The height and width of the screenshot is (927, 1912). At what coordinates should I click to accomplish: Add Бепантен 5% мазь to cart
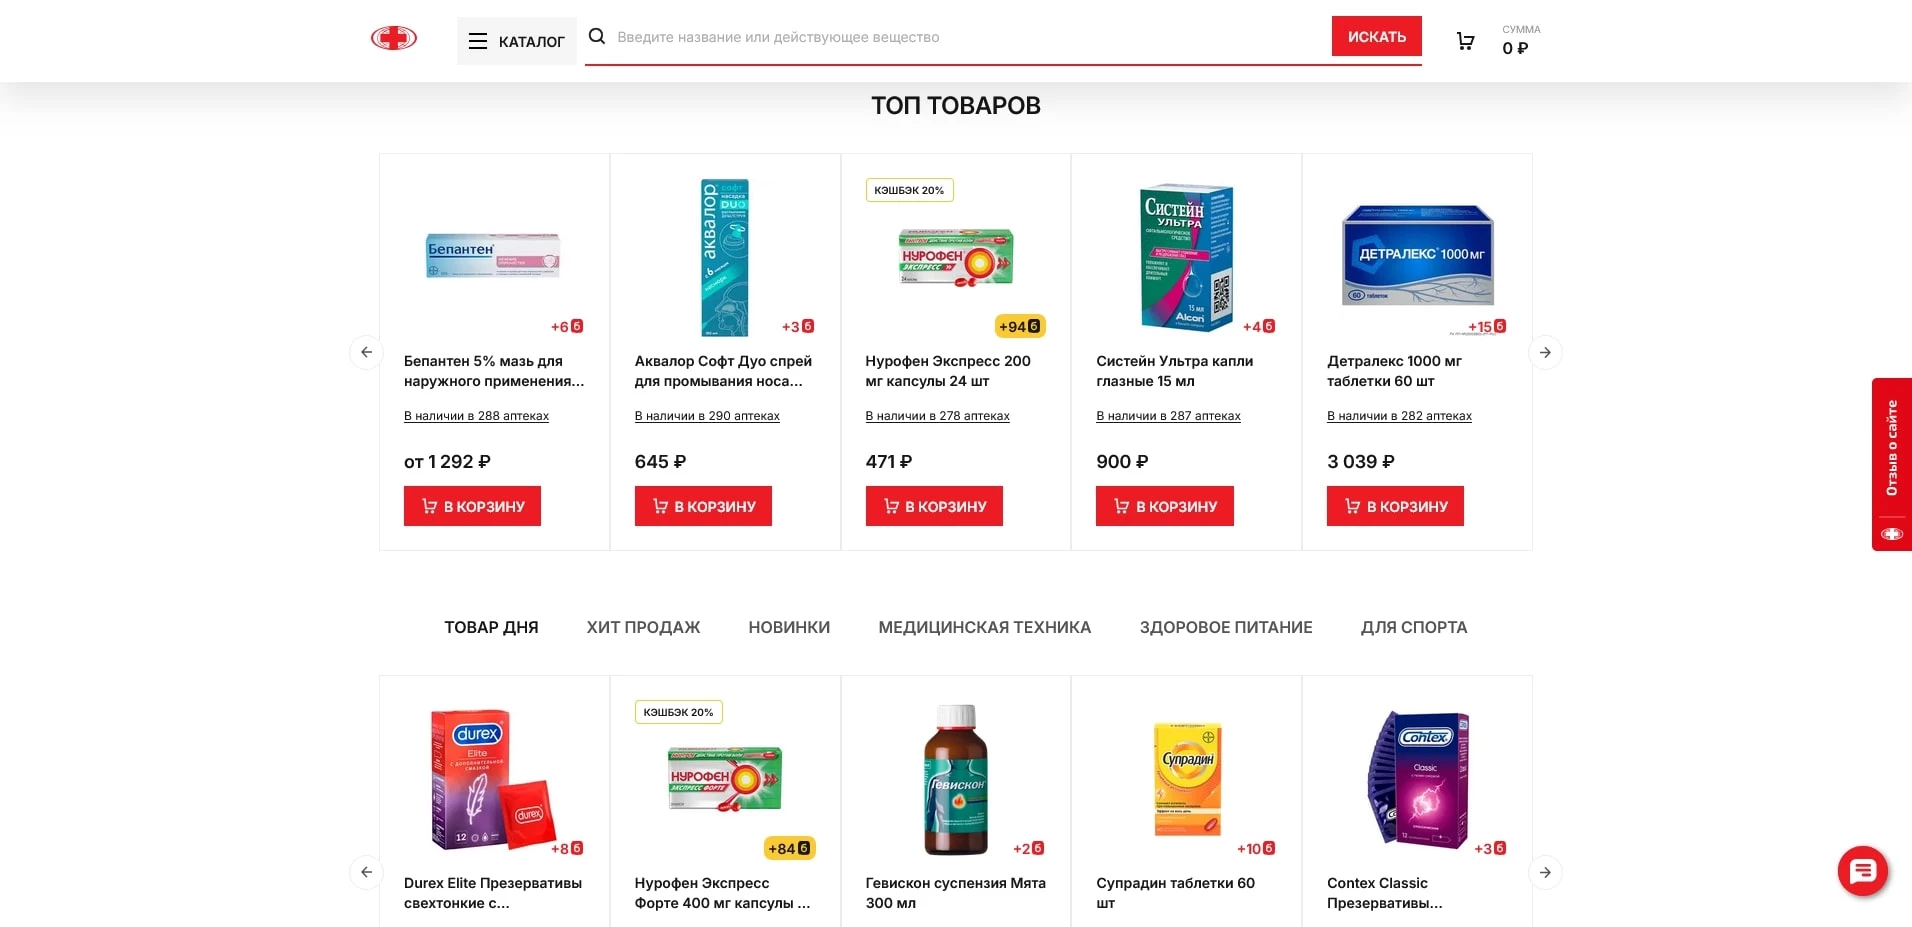click(x=472, y=506)
